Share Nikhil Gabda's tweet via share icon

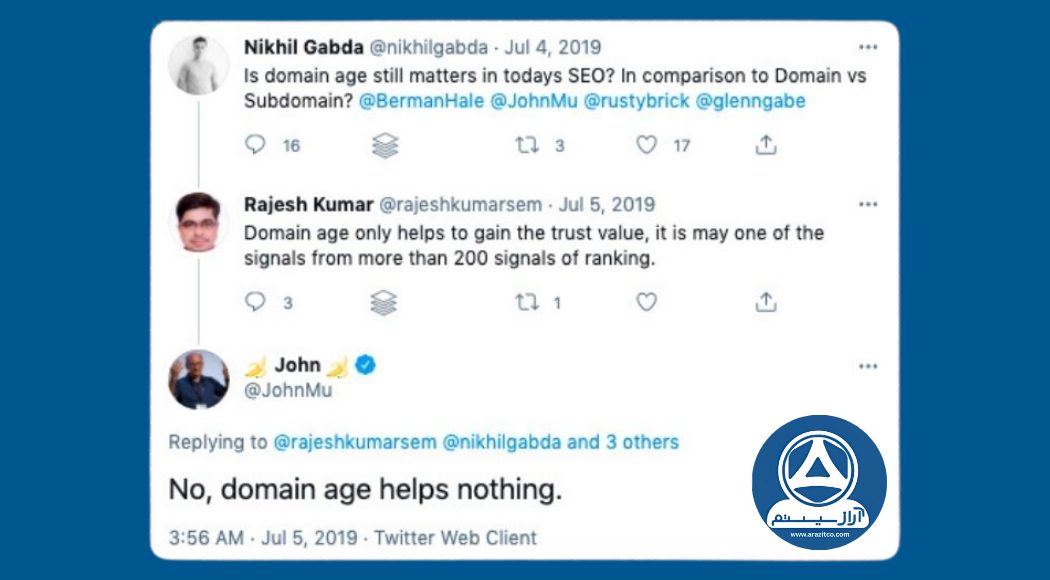765,146
